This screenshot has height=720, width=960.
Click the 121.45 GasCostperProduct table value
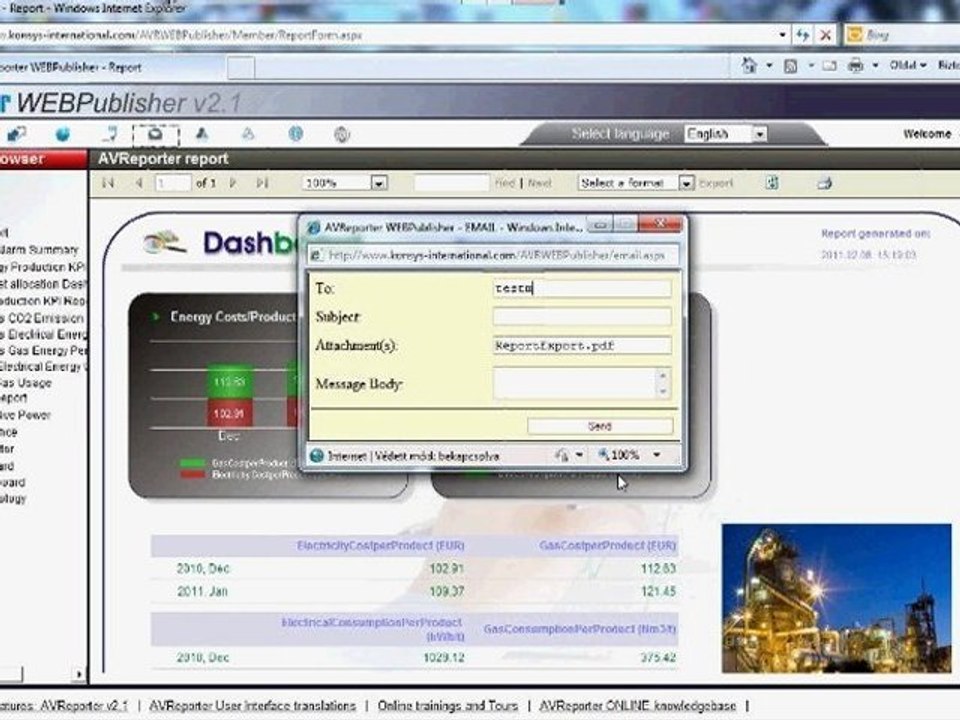658,591
